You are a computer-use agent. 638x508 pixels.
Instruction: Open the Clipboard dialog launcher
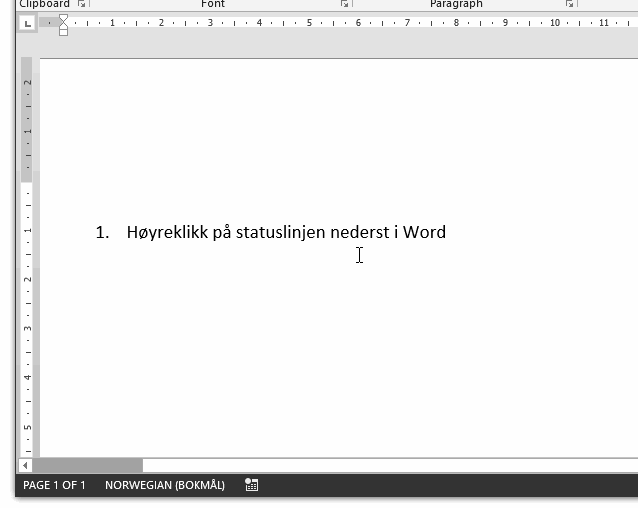(81, 4)
